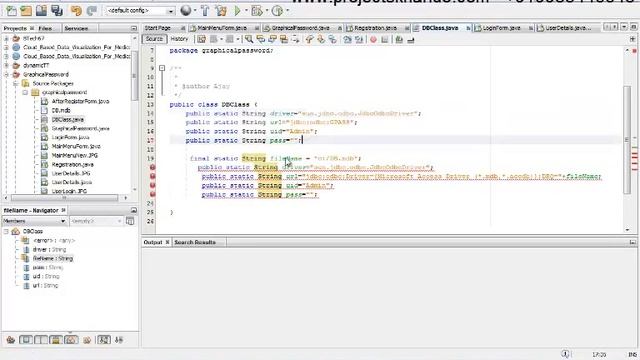
Task: Click the Find Next Occurrence icon
Action: coord(272,40)
